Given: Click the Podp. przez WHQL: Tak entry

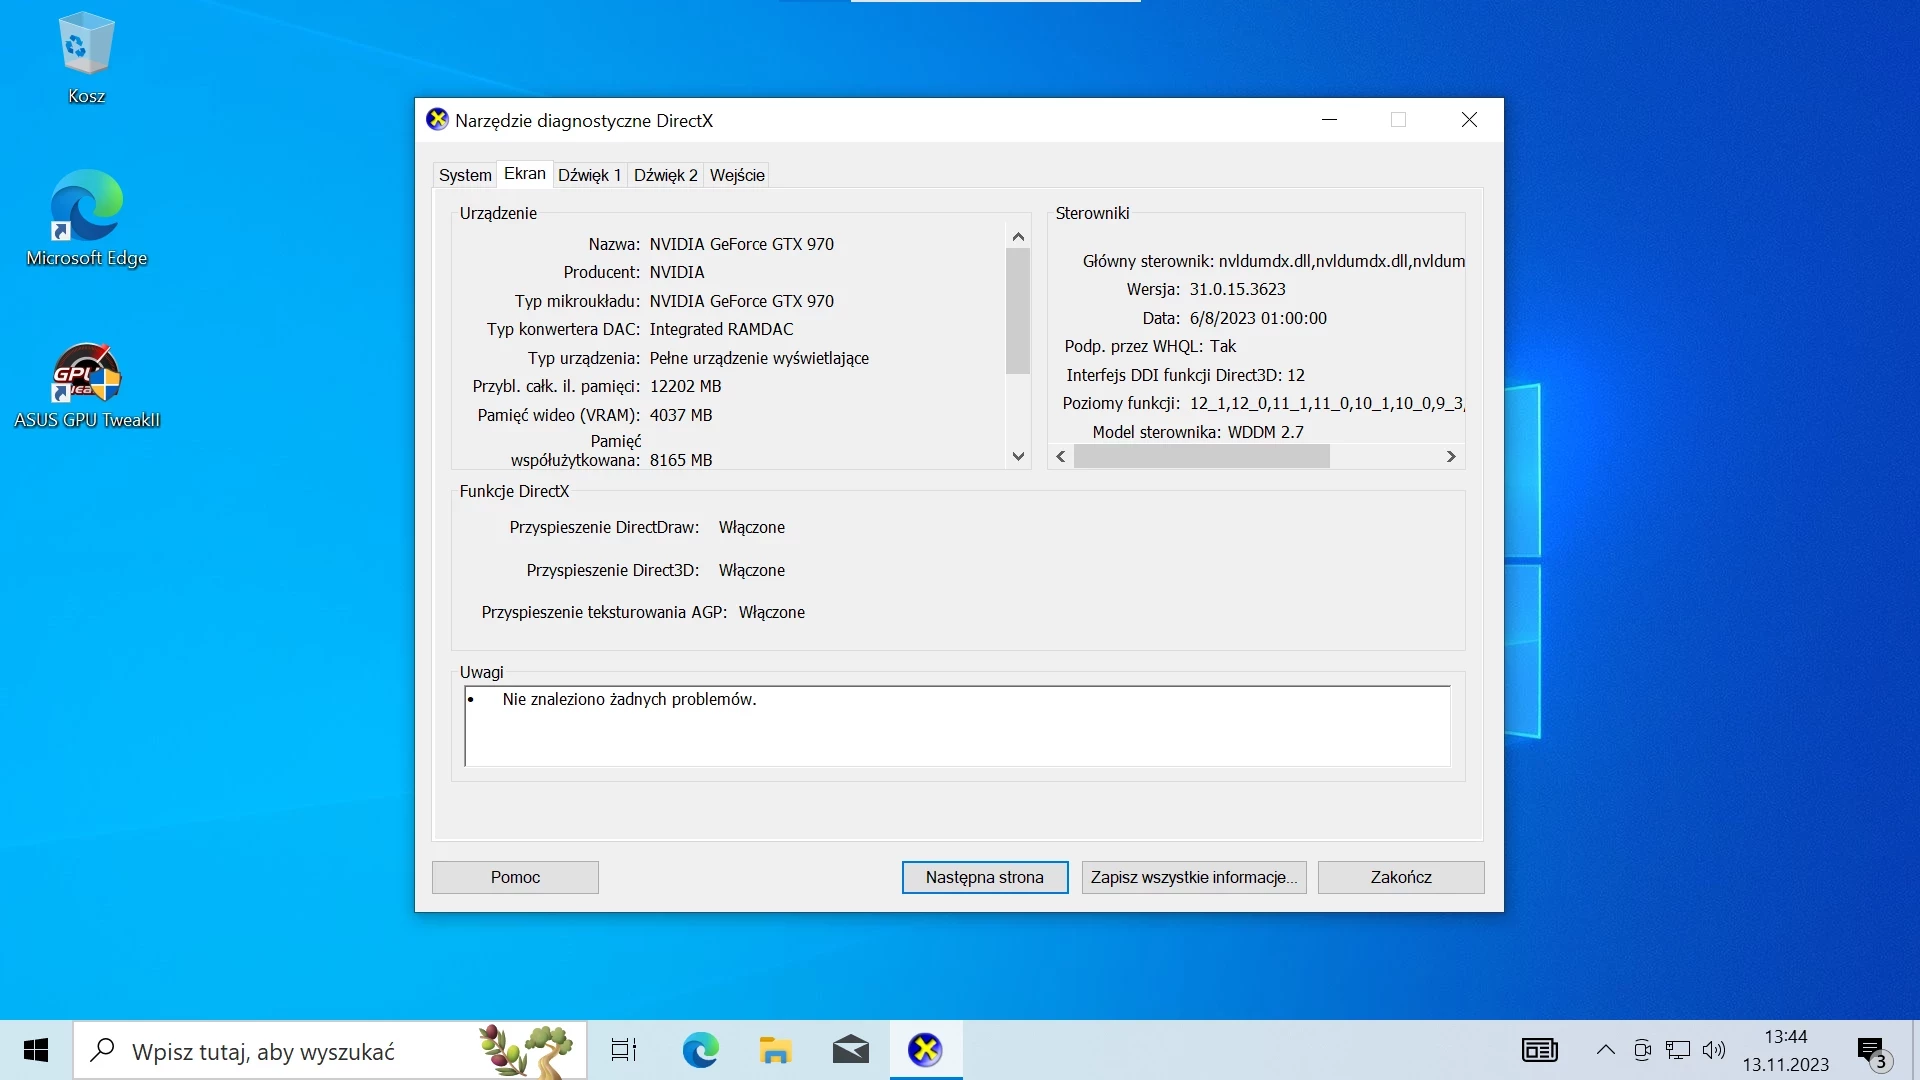Looking at the screenshot, I should click(x=1150, y=346).
